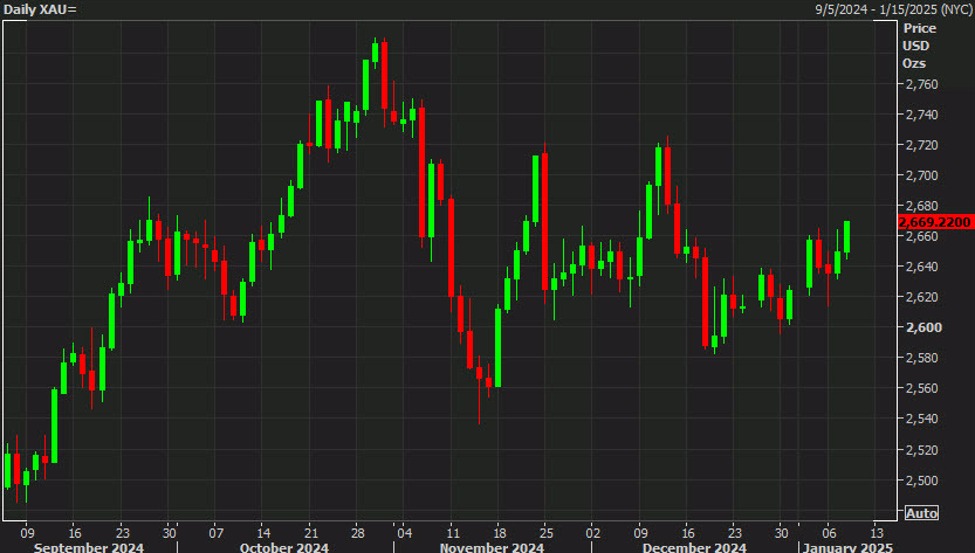Click the Price USD Ozs axis label
Image resolution: width=975 pixels, height=553 pixels.
click(916, 46)
